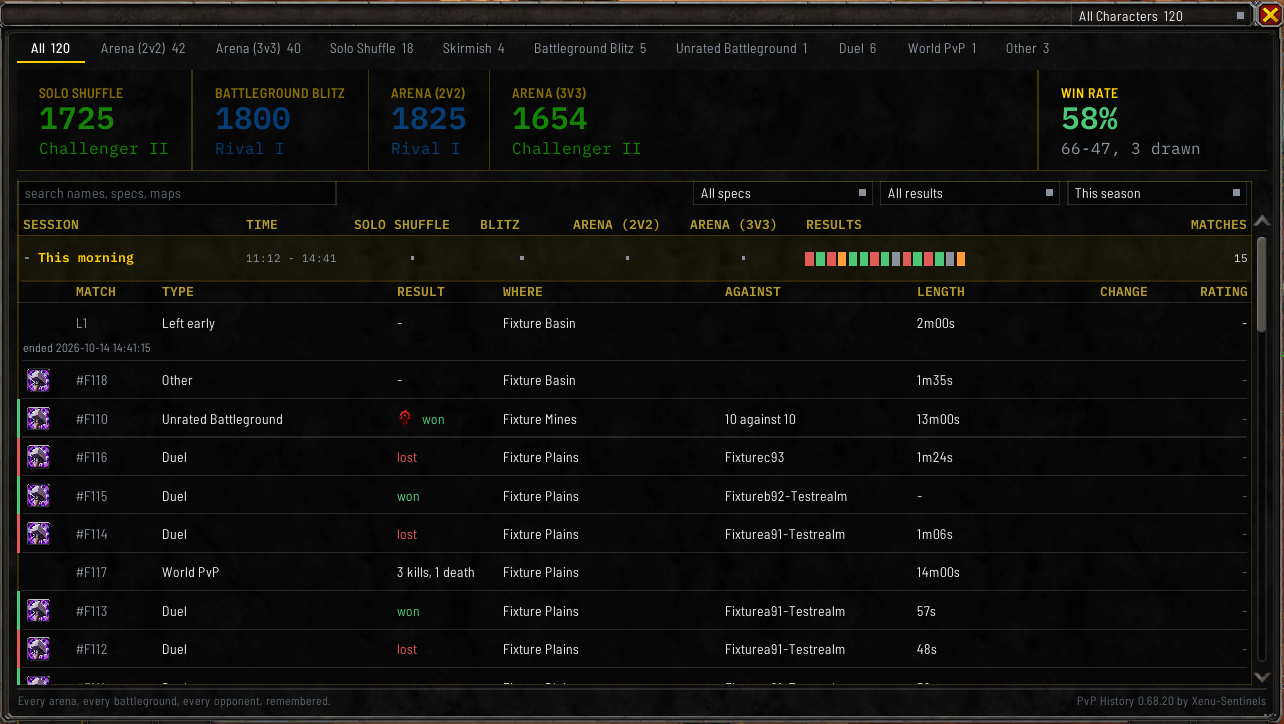Screen dimensions: 1284x724
Task: Click the first red square in the results strip
Action: [x=810, y=259]
